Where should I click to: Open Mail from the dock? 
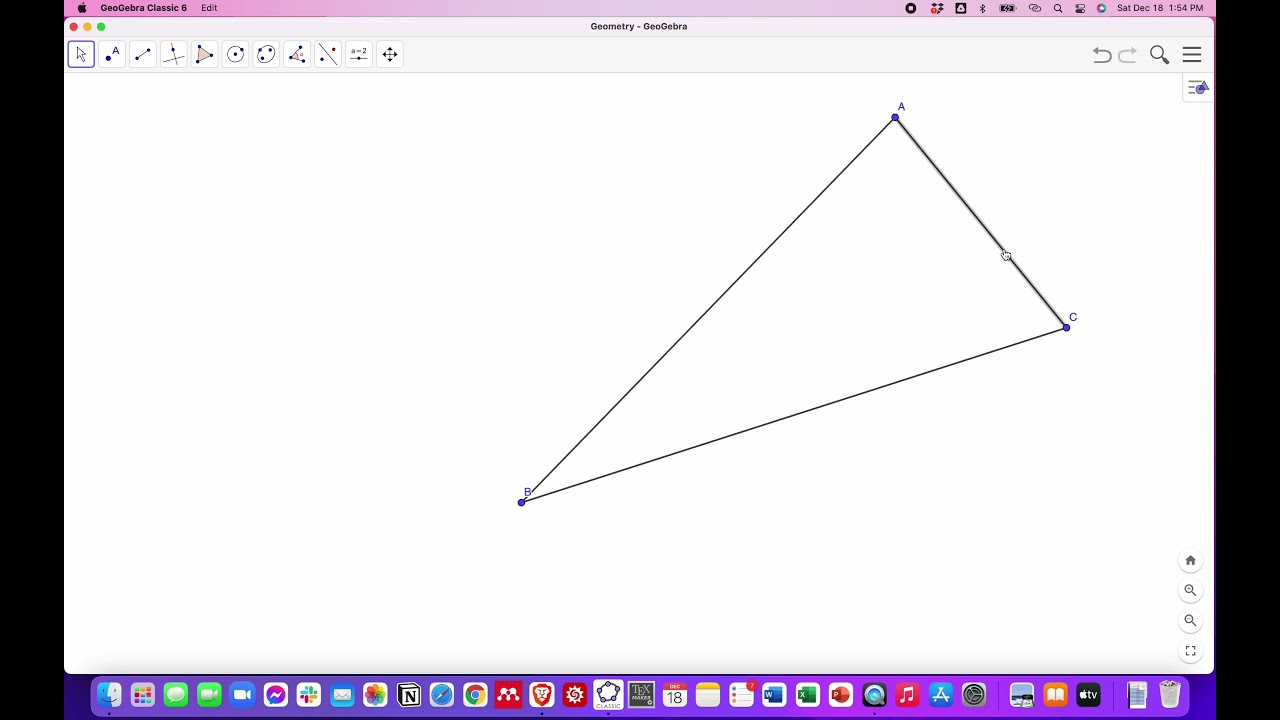click(342, 694)
